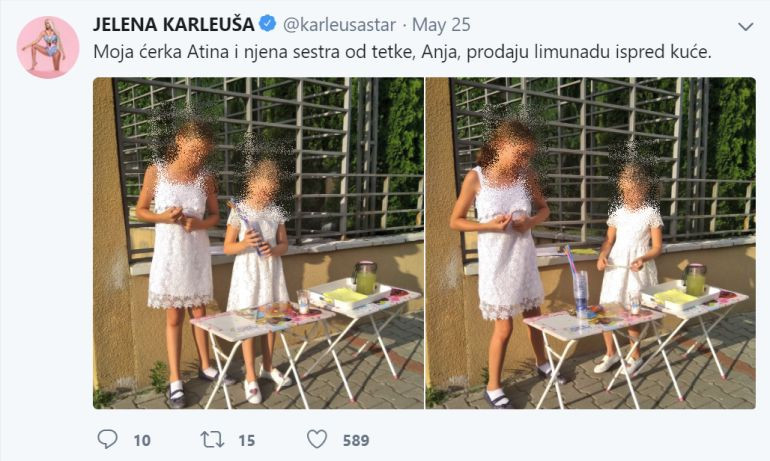Like the tweet with heart icon
770x461 pixels.
(317, 439)
